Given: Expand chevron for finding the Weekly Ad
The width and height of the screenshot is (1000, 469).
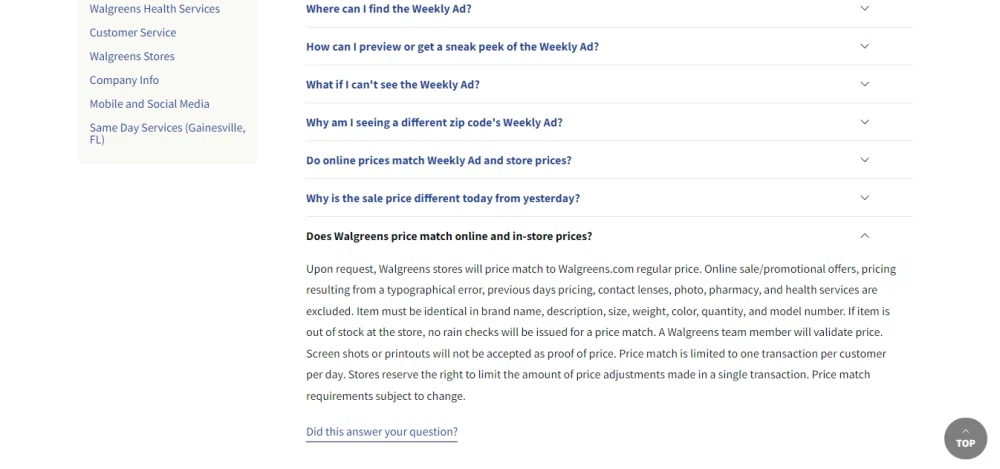Looking at the screenshot, I should pos(865,9).
